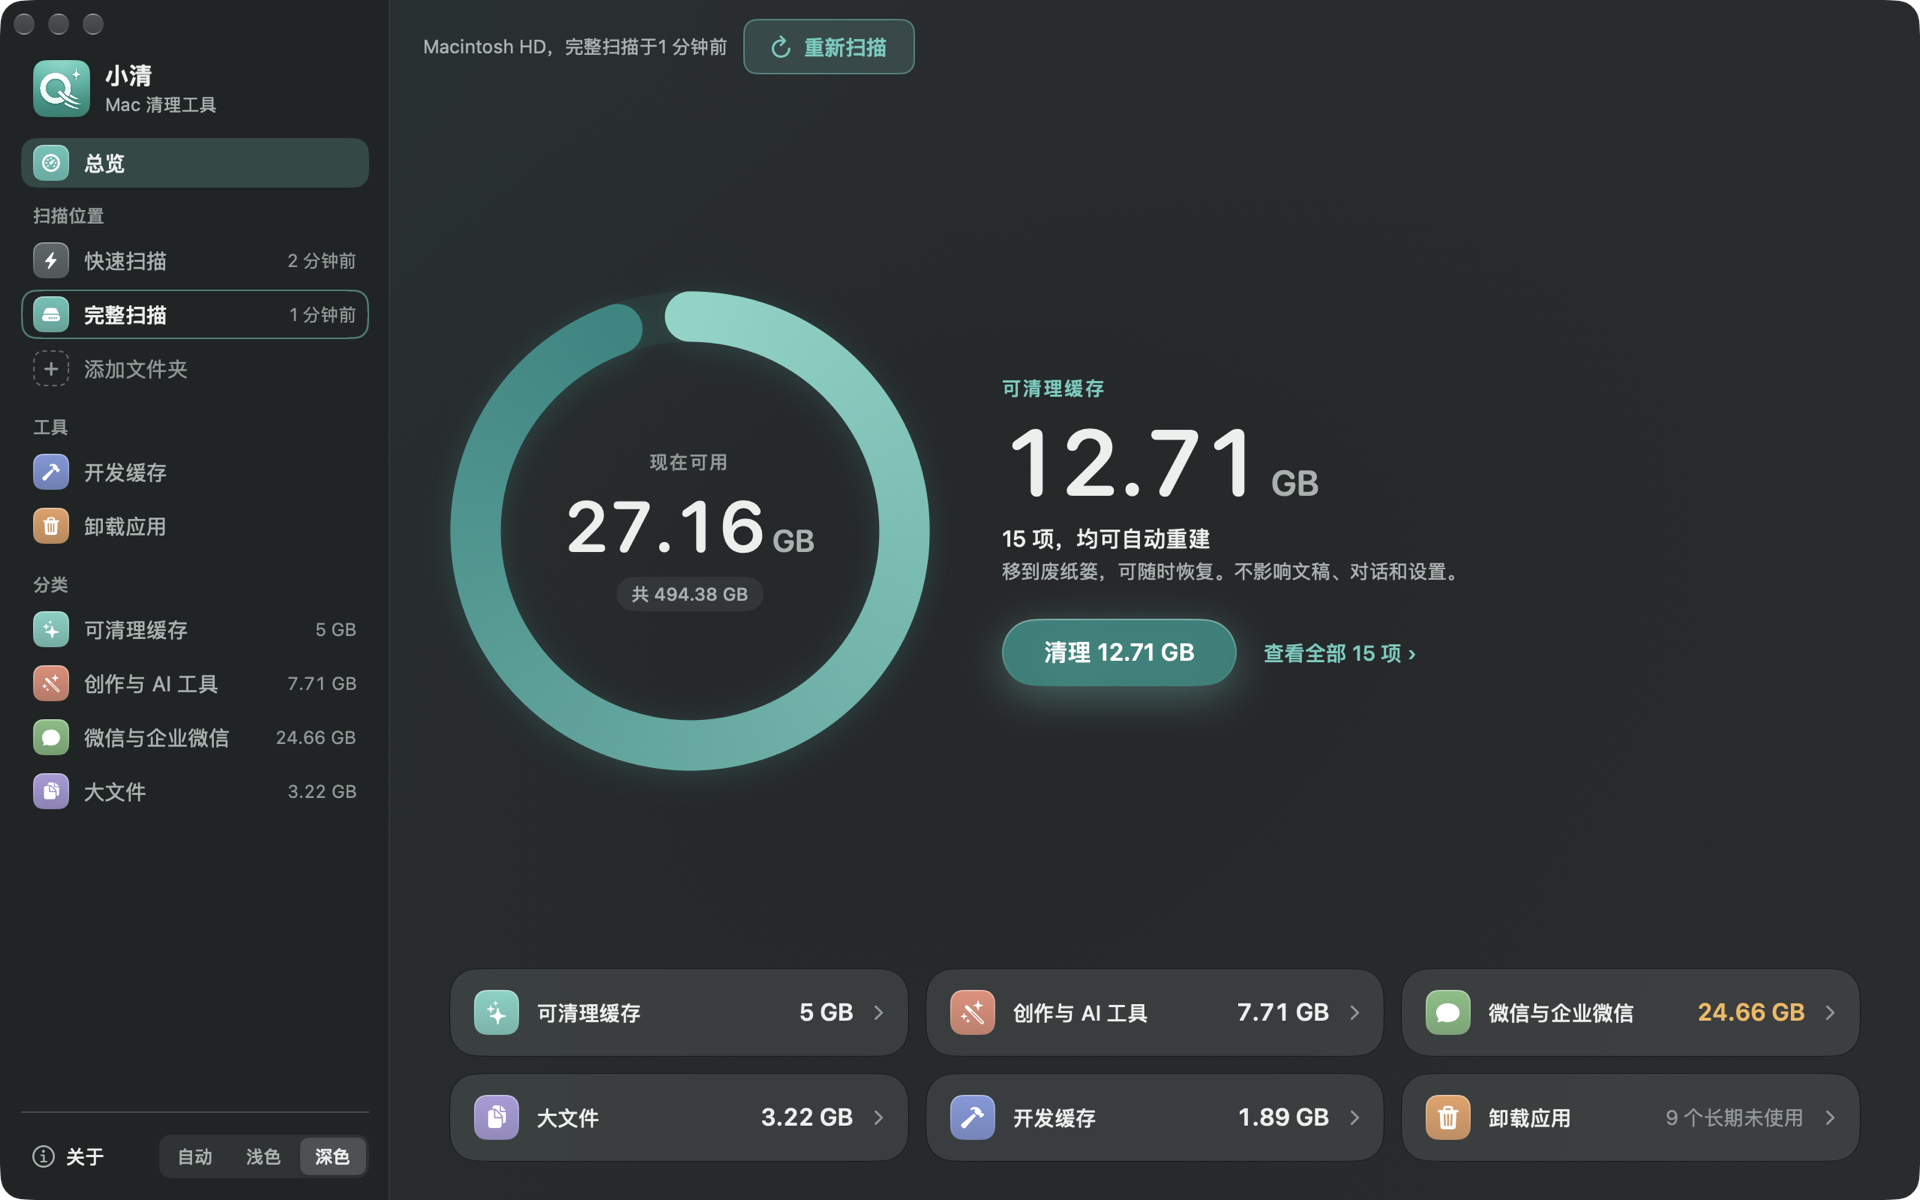Click the sidebar '24.66 GB' size value
Image resolution: width=1920 pixels, height=1200 pixels.
[316, 738]
